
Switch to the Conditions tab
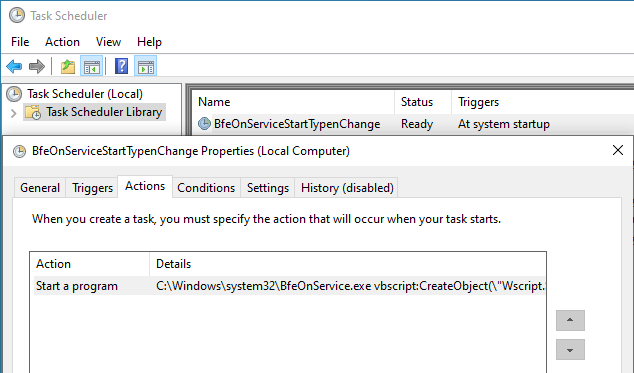tap(206, 188)
